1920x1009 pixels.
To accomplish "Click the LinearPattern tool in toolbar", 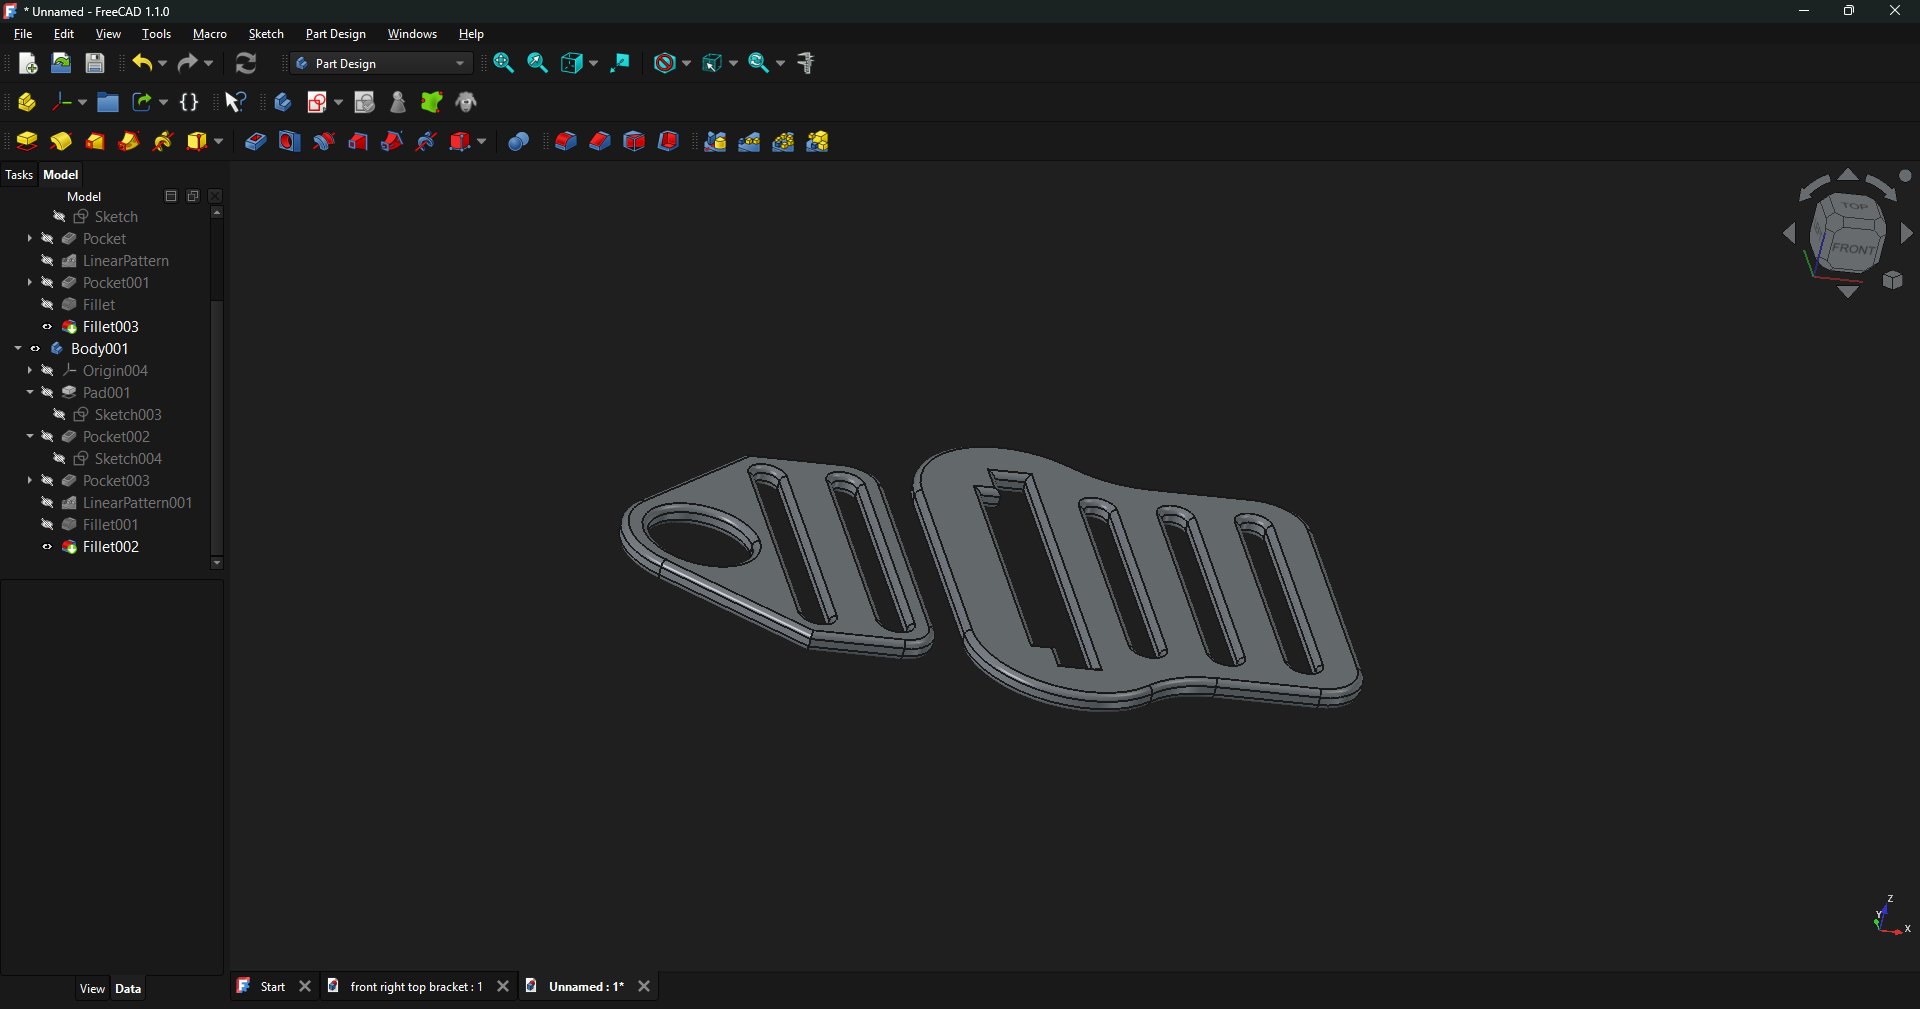I will 749,142.
